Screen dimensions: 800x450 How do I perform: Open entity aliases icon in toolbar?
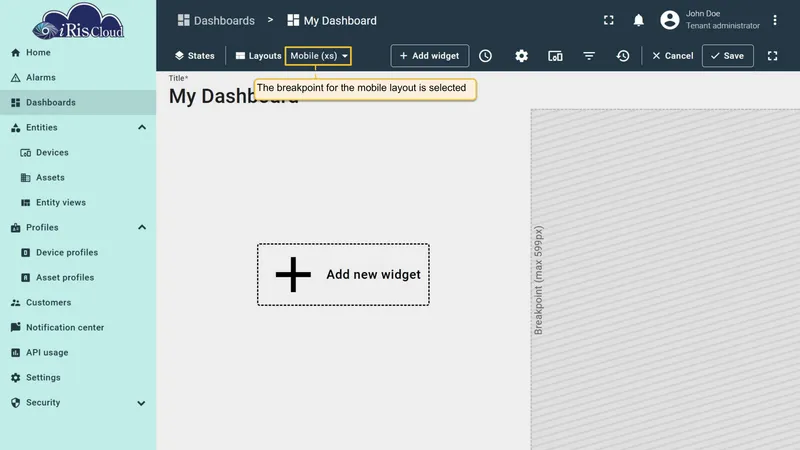[x=555, y=56]
